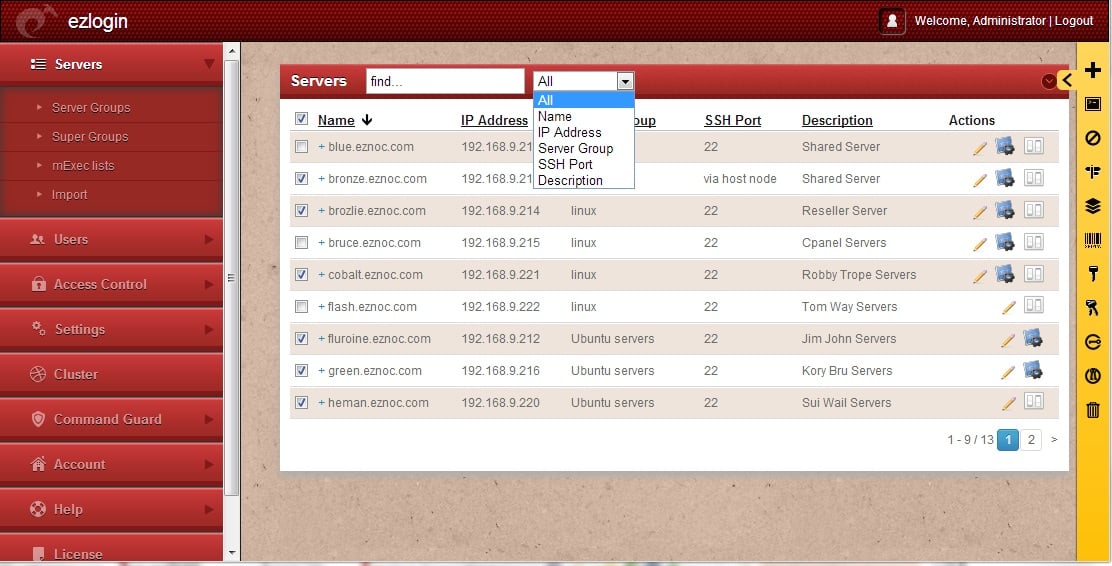Open the Import submenu item
Image resolution: width=1112 pixels, height=566 pixels.
point(70,195)
